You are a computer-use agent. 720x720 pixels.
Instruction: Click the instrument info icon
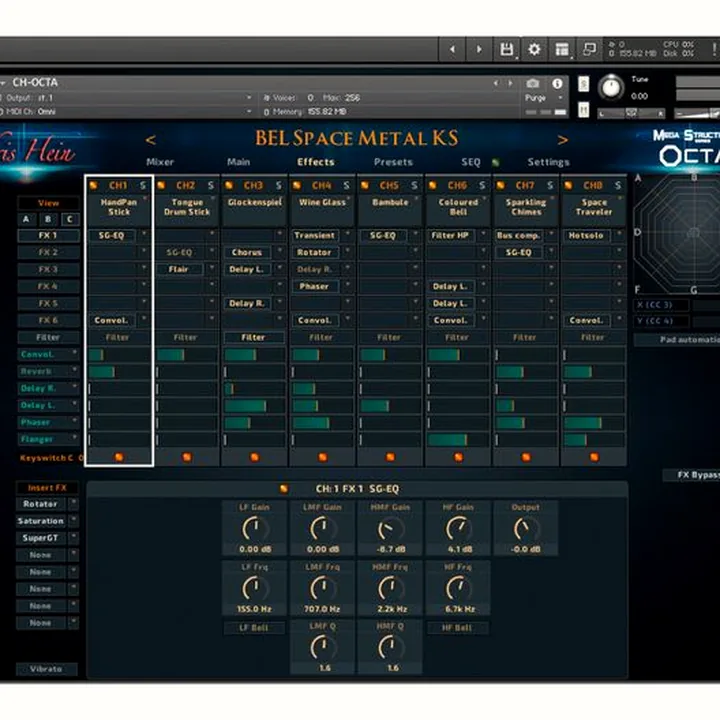click(x=557, y=84)
